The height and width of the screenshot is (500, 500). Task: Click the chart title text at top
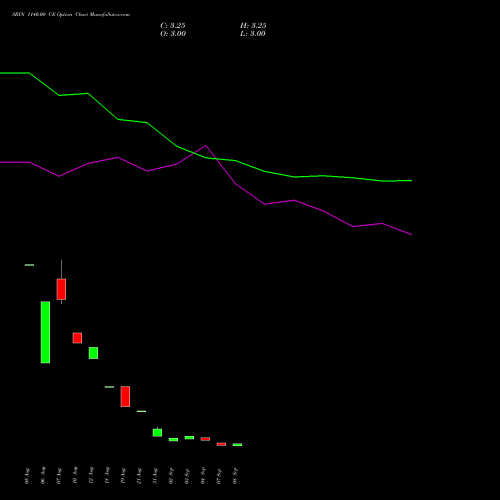tap(71, 15)
